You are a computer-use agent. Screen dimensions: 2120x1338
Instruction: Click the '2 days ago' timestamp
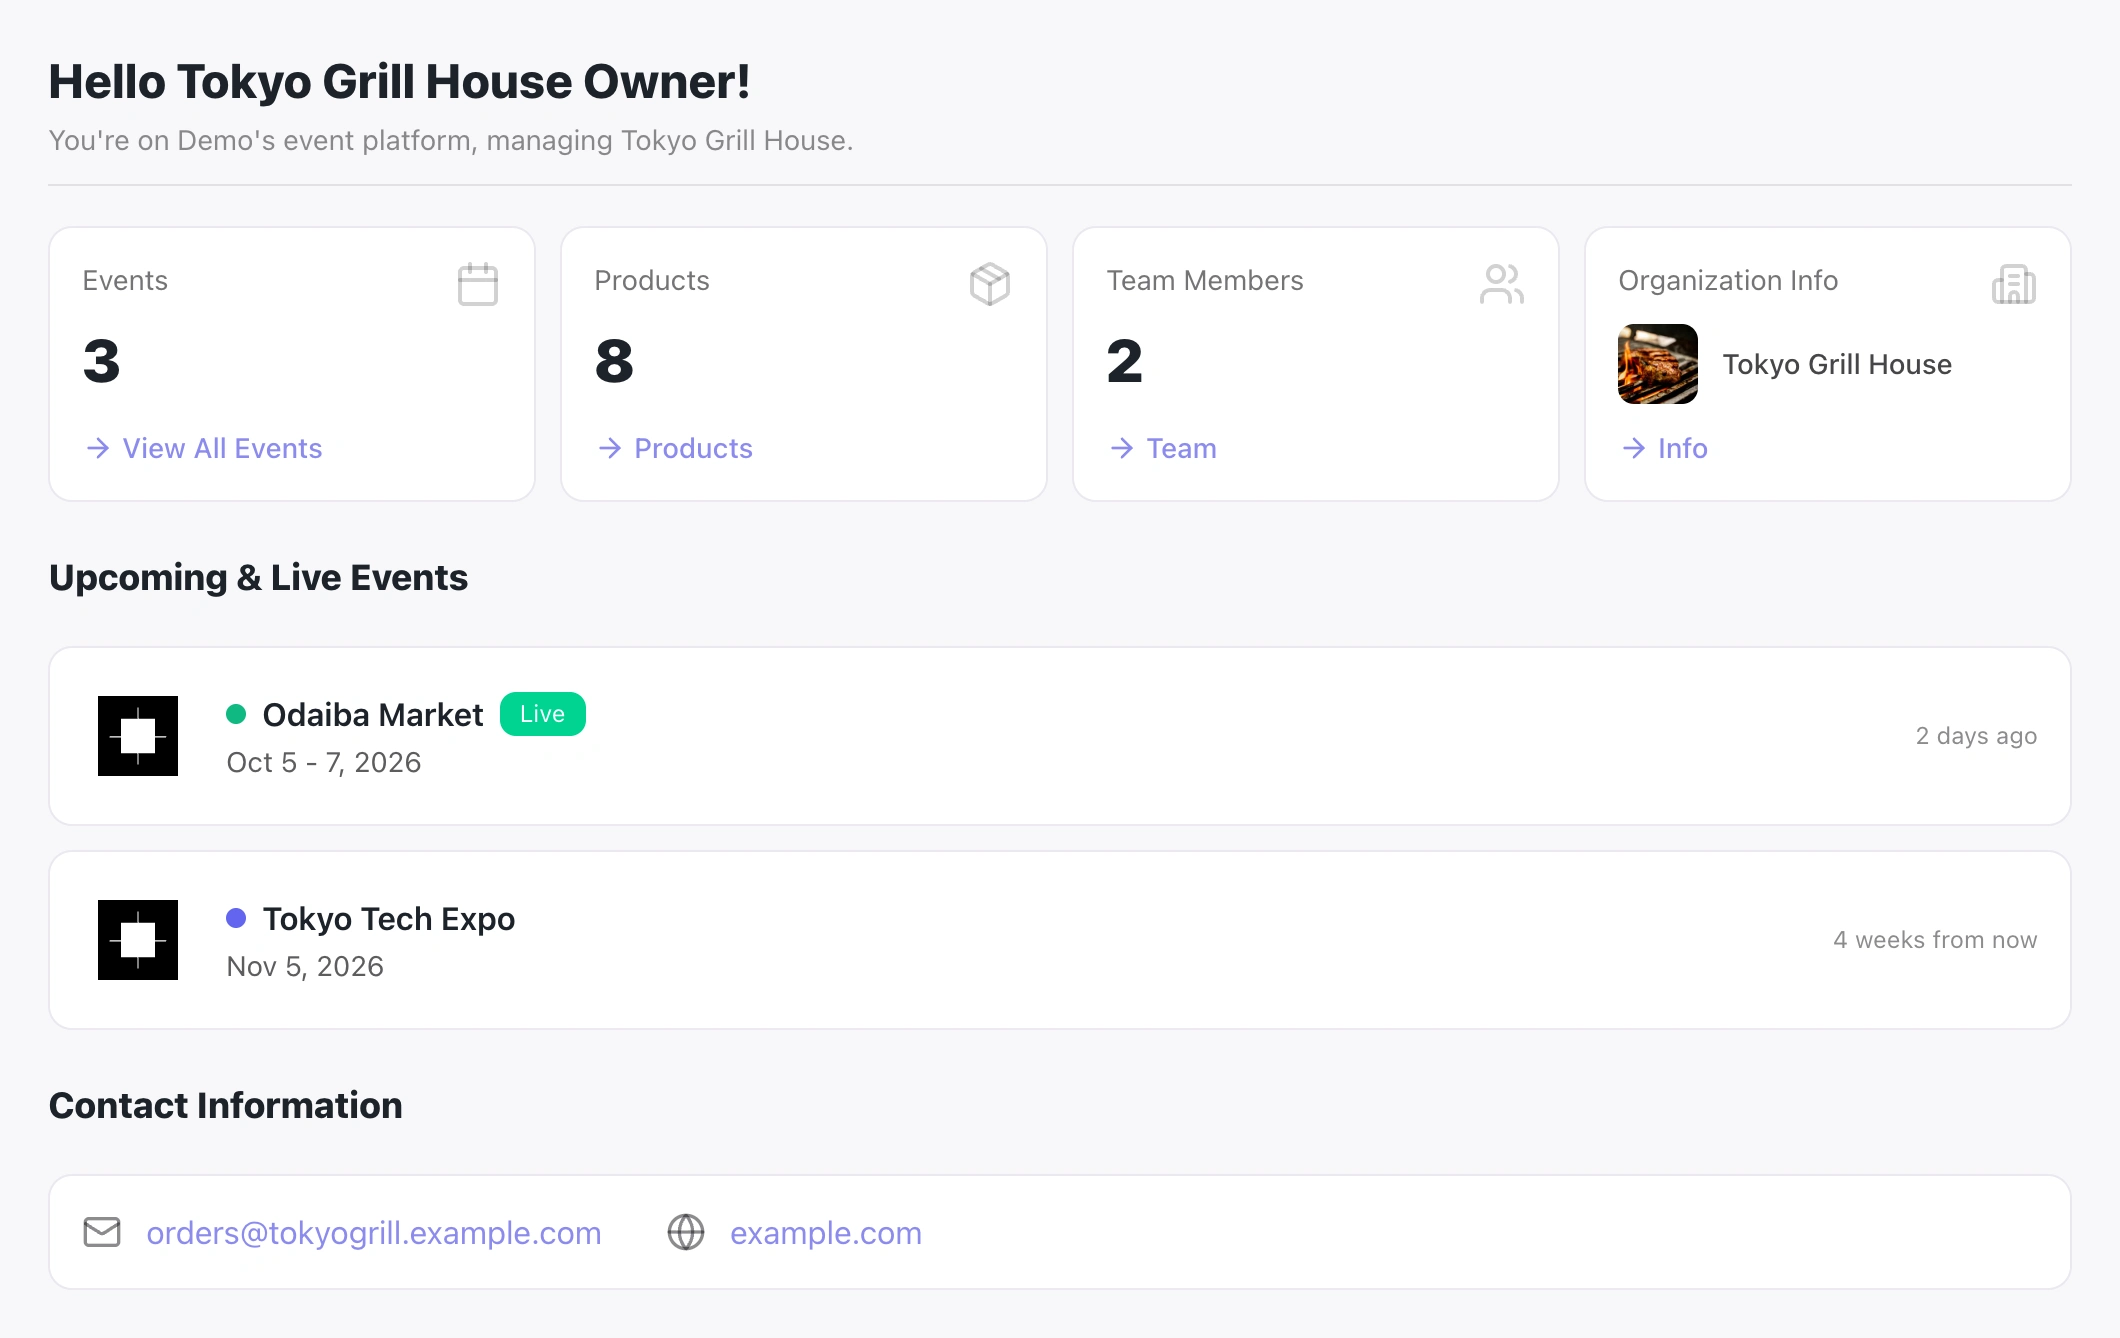(1976, 736)
